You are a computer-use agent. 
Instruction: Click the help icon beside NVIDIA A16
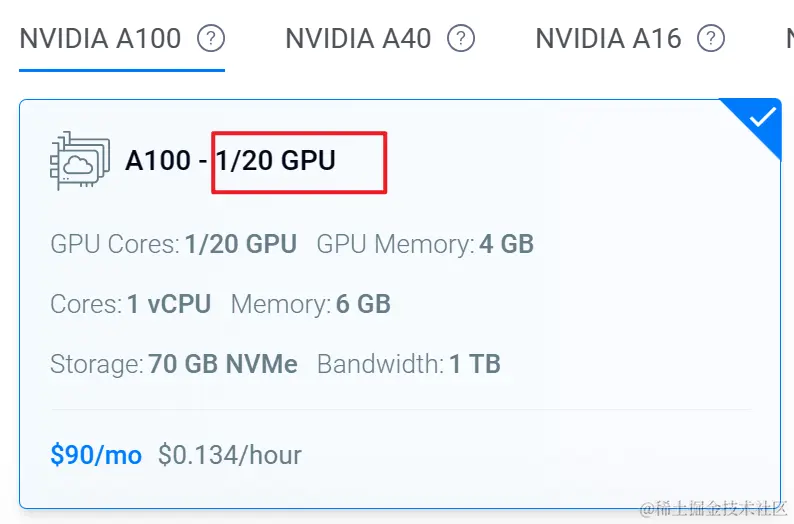pyautogui.click(x=711, y=39)
